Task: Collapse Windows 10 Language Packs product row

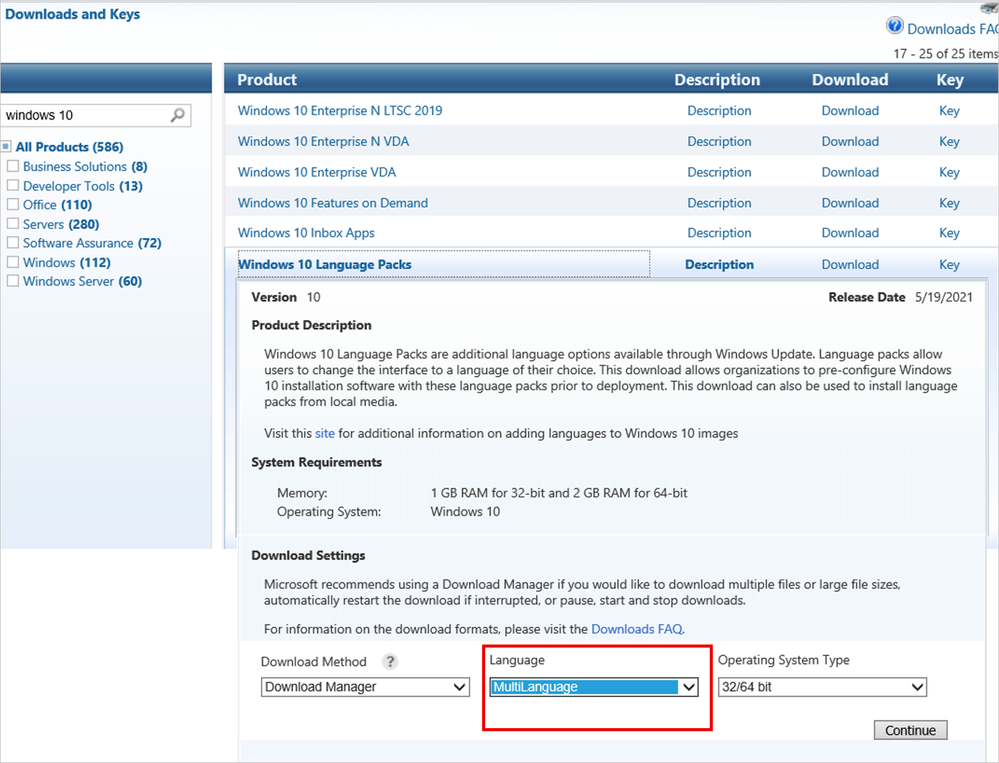Action: (325, 264)
